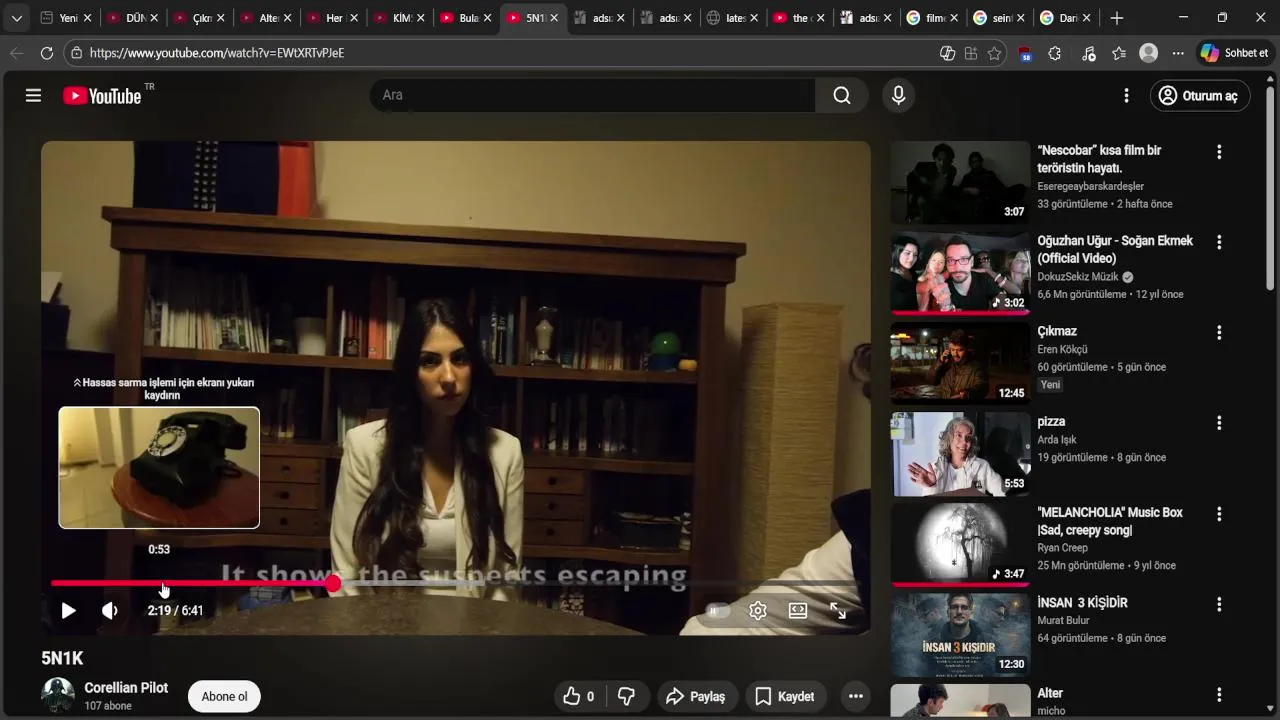Open the Alter video title
The image size is (1280, 720).
coord(1050,693)
